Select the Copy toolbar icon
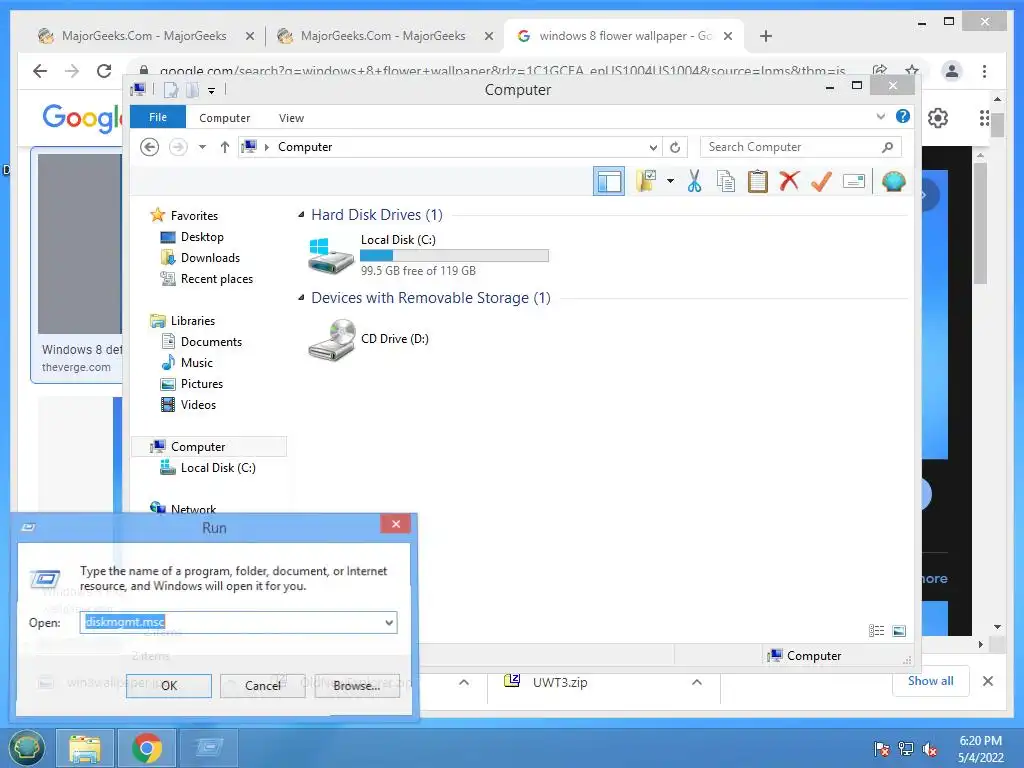Screen dimensions: 1024x768 (x=726, y=181)
